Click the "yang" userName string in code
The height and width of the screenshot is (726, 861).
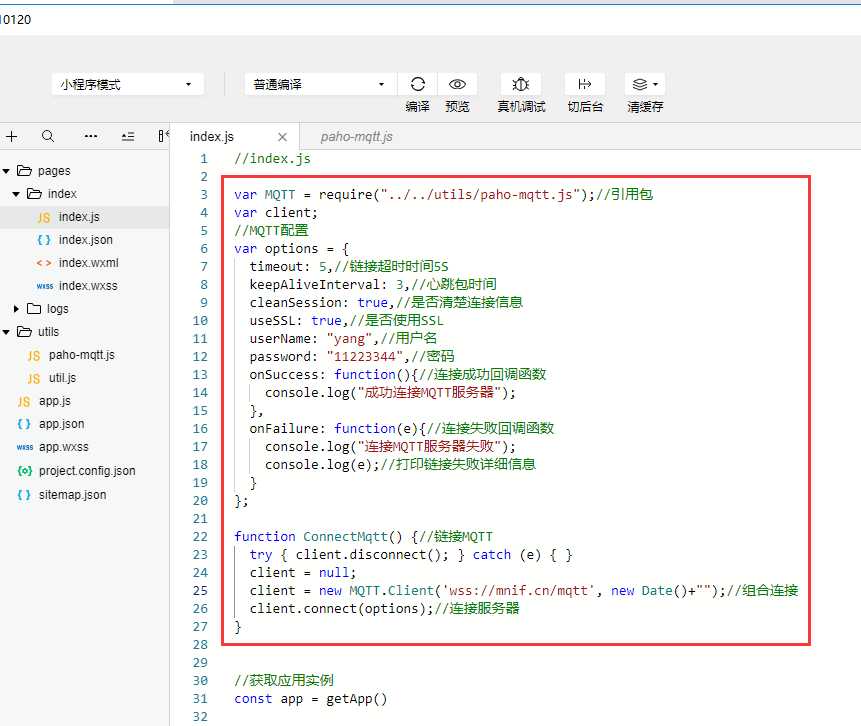[x=349, y=339]
